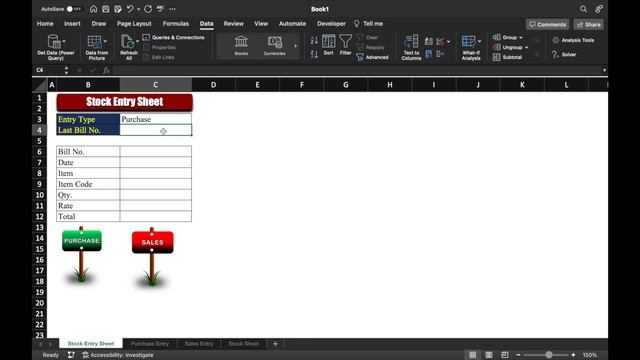The image size is (640, 360).
Task: Switch to the Stock Sheet tab
Action: click(x=243, y=344)
